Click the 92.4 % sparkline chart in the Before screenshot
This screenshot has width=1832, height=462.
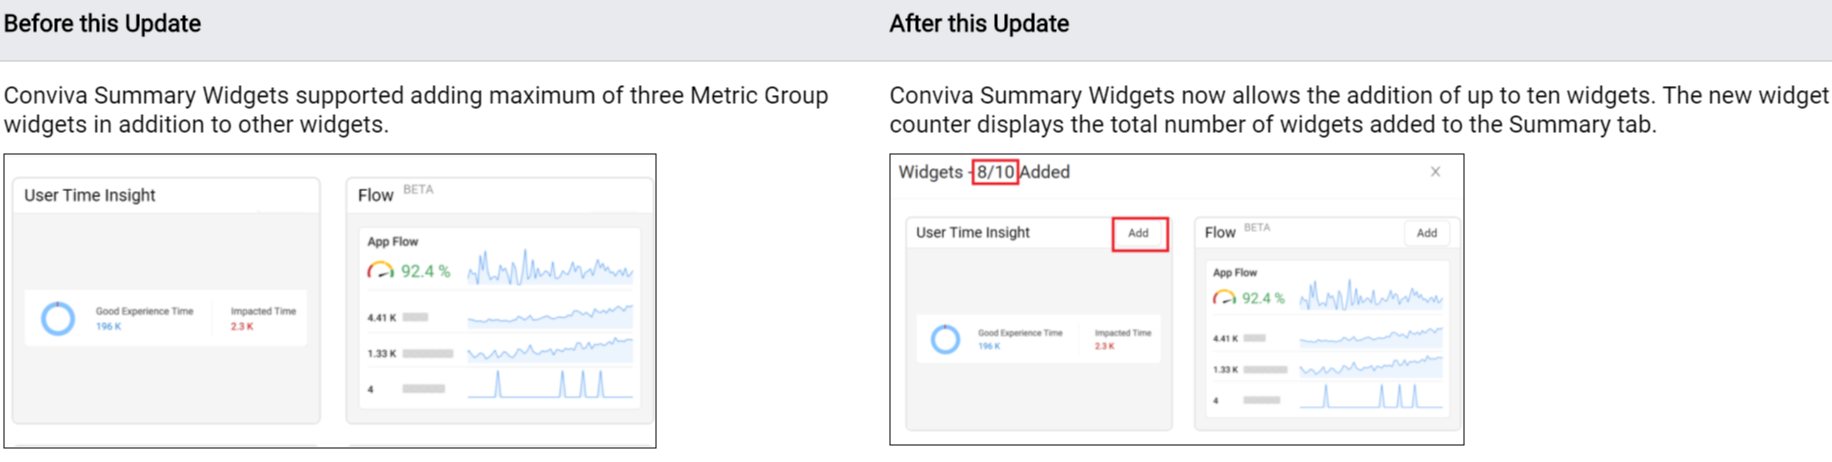(550, 269)
